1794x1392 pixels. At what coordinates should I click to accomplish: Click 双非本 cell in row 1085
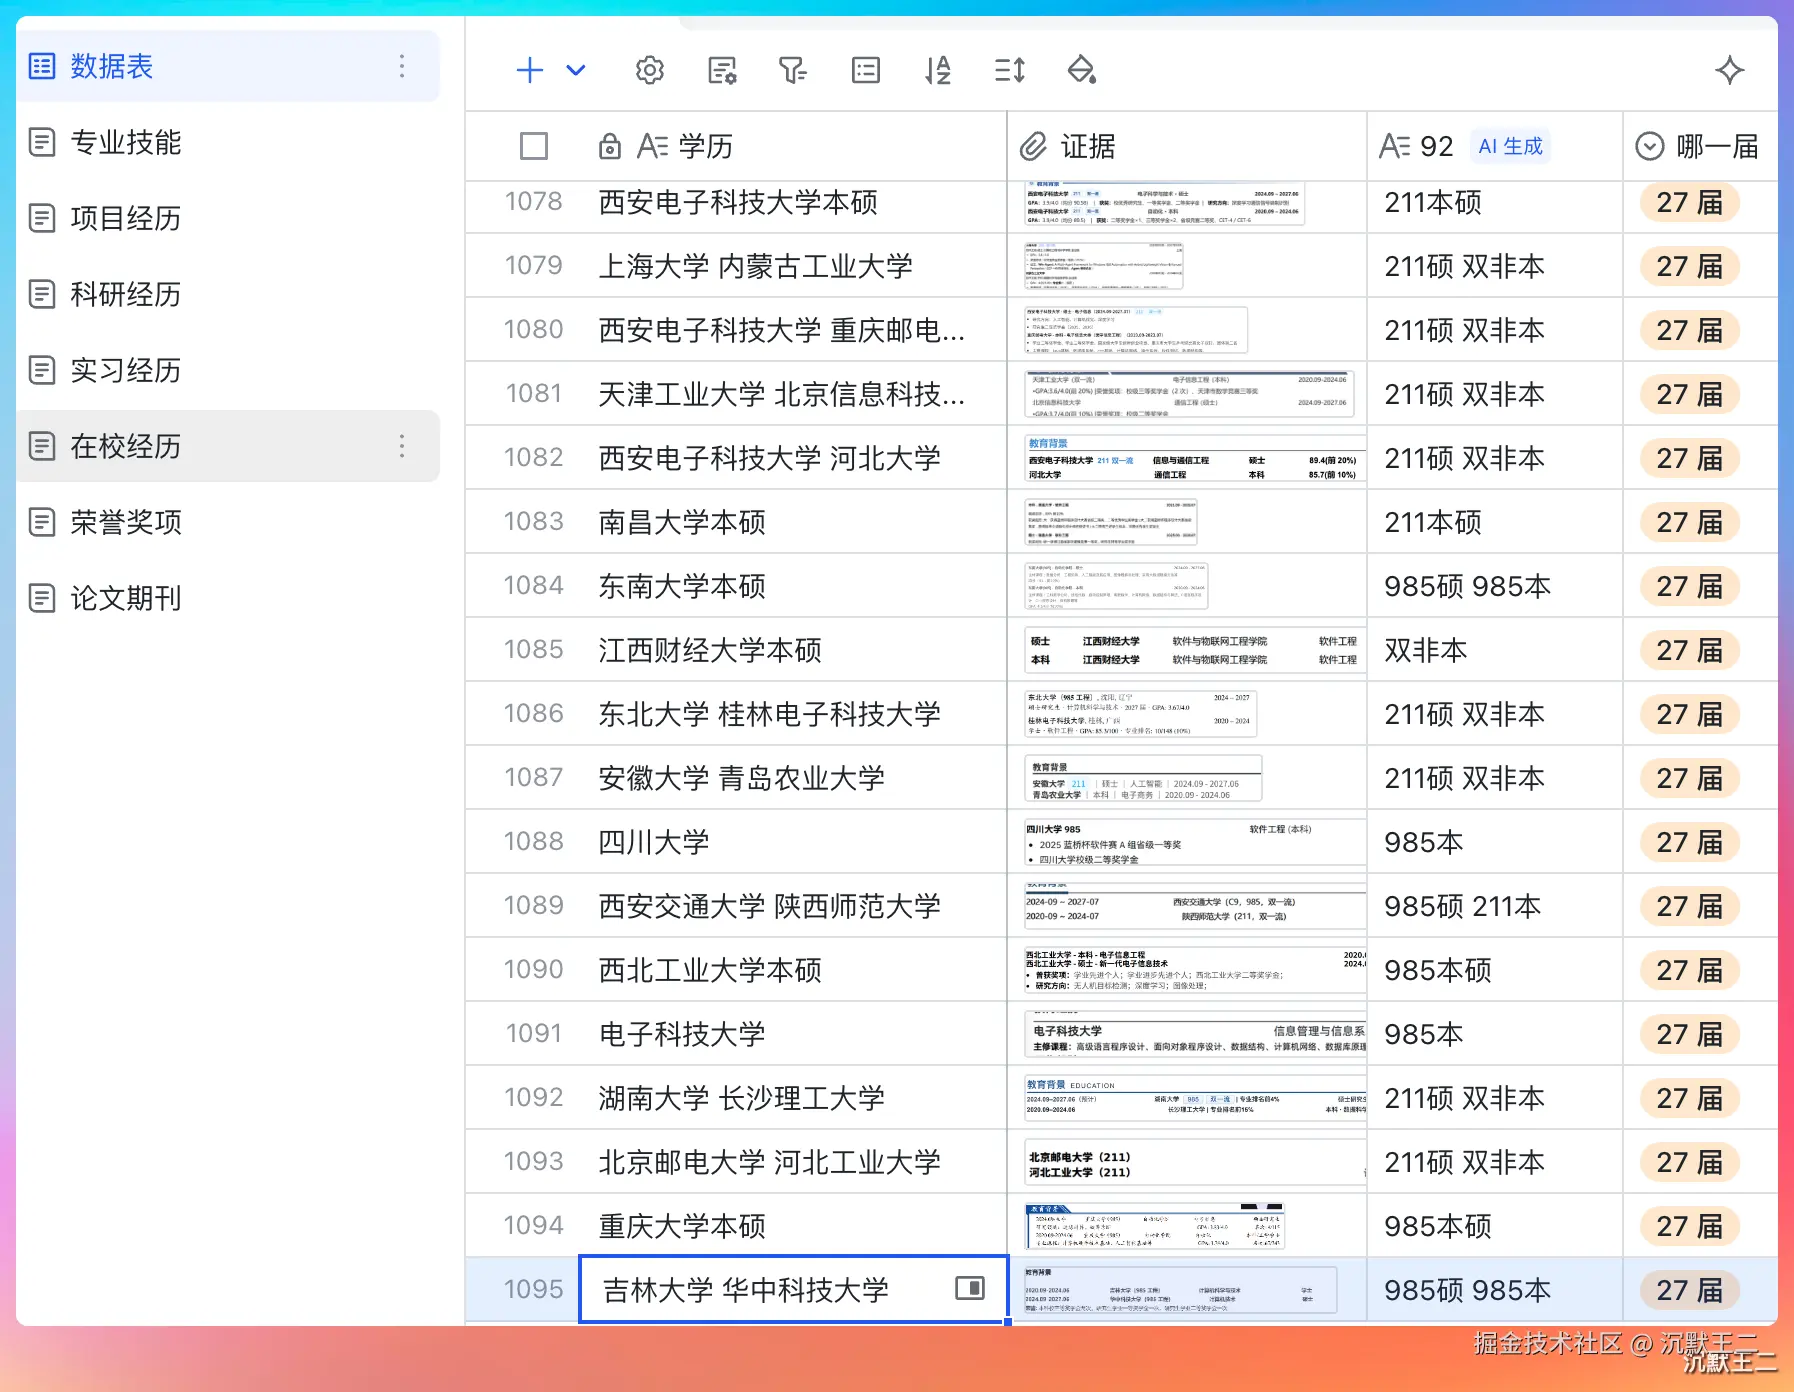click(1495, 650)
